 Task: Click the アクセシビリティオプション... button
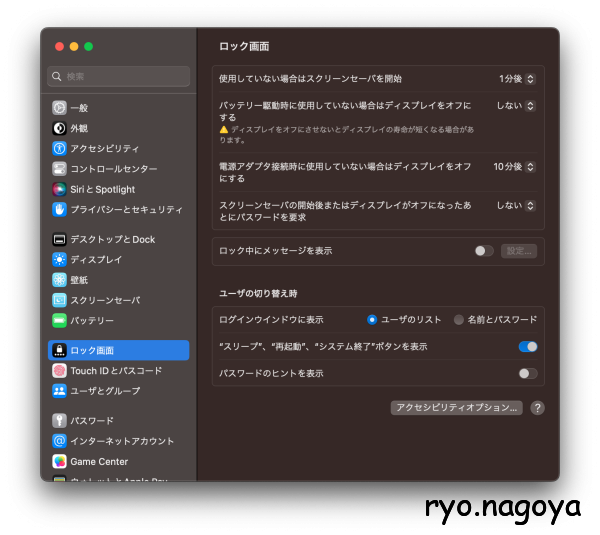click(x=456, y=408)
